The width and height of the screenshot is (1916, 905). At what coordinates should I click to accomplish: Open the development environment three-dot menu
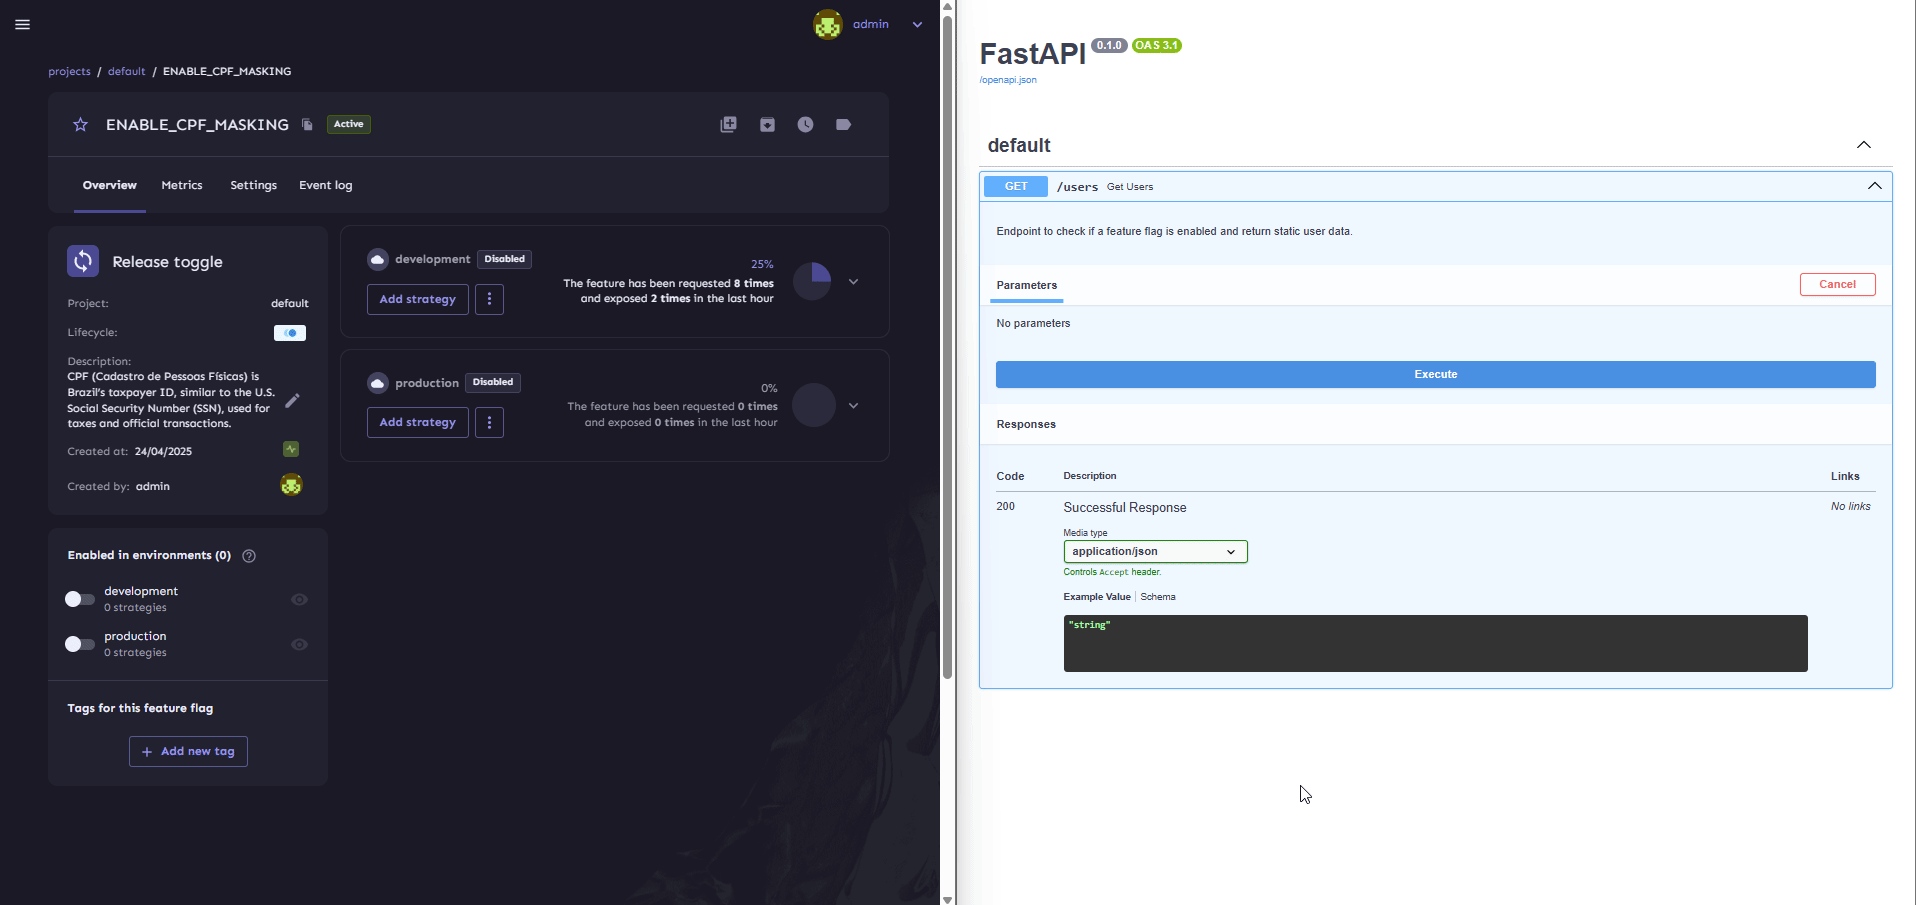click(x=489, y=299)
